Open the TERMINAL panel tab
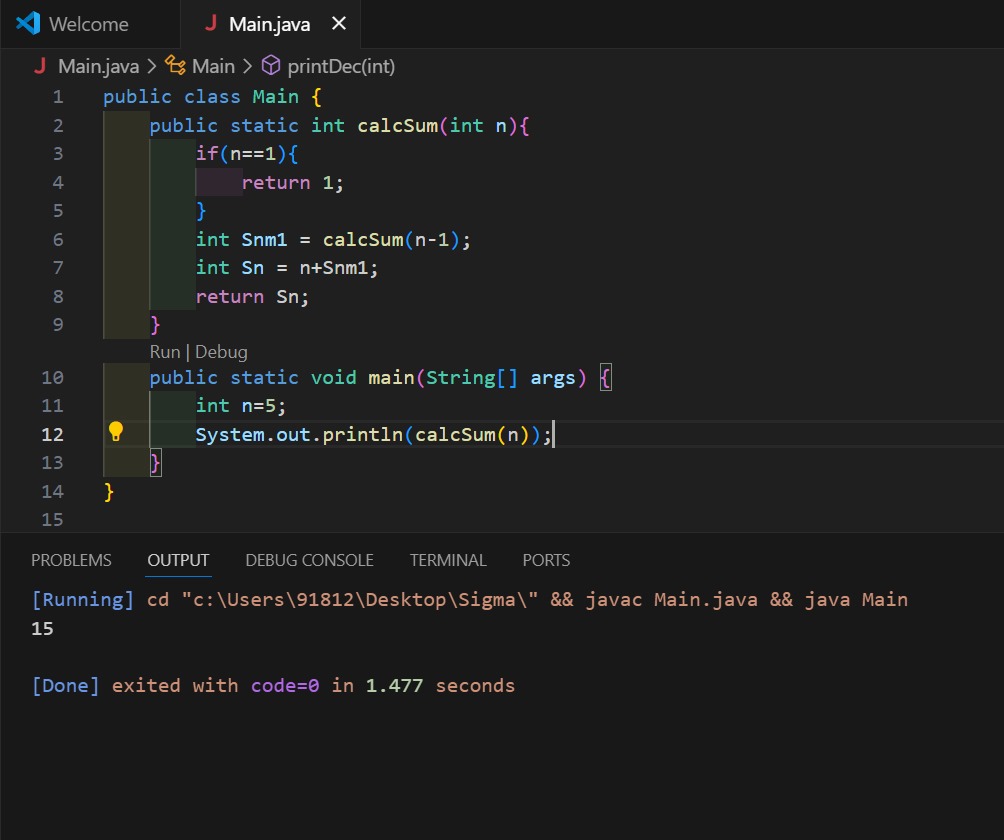 [x=448, y=560]
